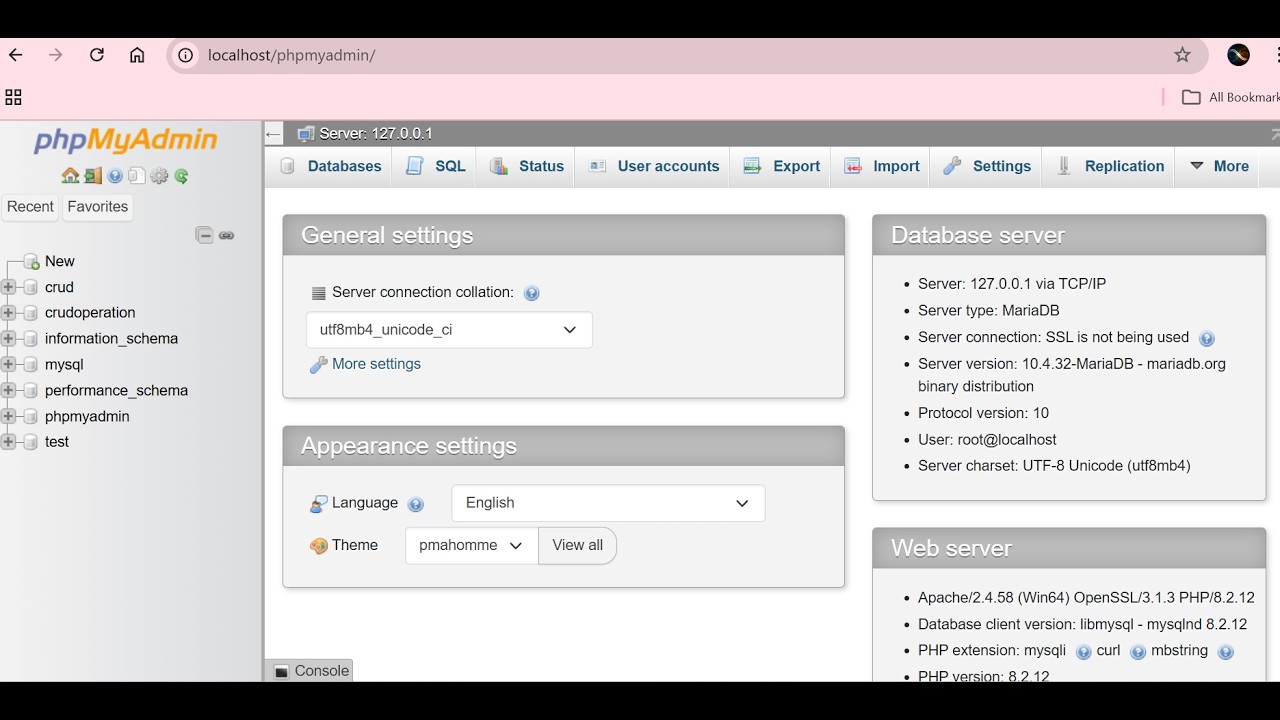Click the phpMyAdmin home icon

(70, 176)
